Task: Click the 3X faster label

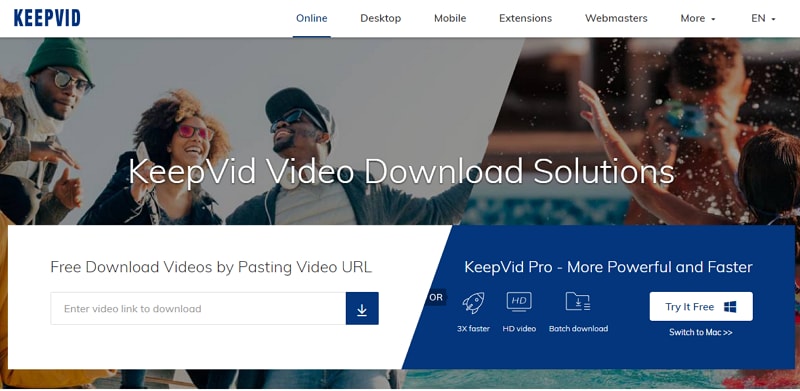Action: 473,329
